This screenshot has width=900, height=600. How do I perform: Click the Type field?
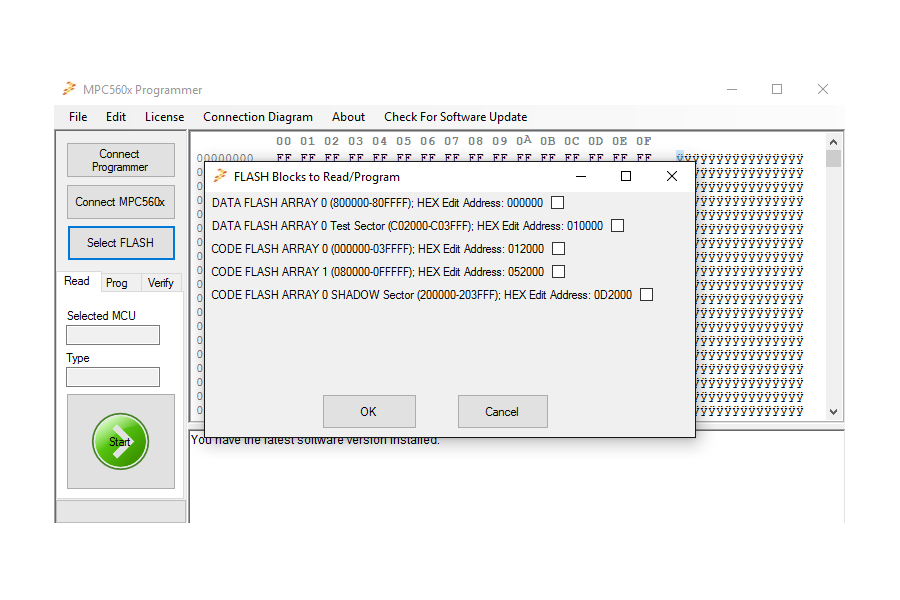113,377
